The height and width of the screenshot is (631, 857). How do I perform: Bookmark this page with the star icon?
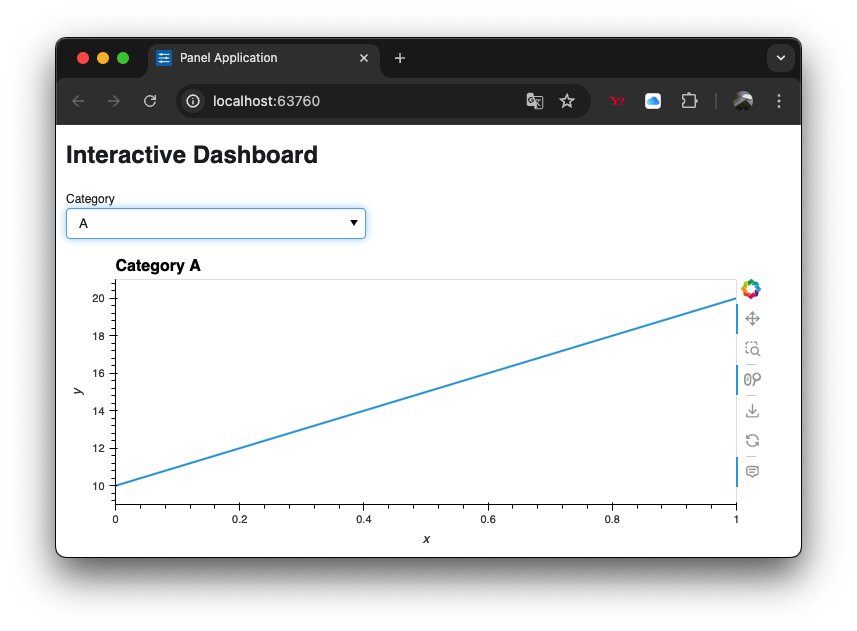567,101
